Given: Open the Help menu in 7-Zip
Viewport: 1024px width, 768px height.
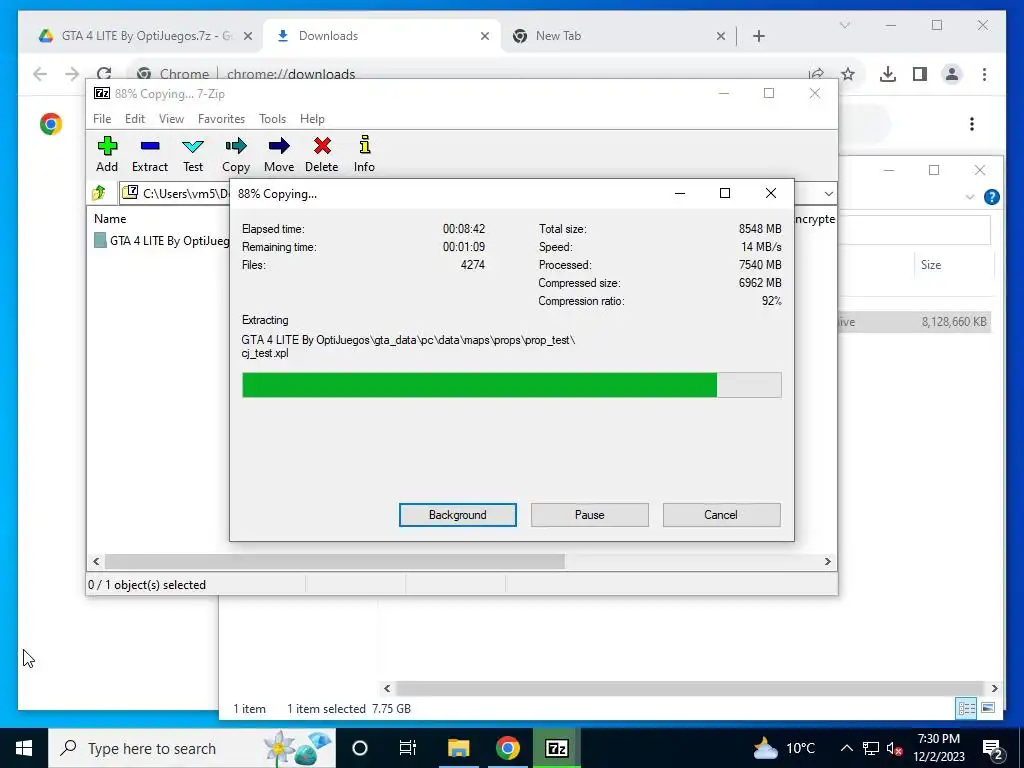Looking at the screenshot, I should 312,119.
